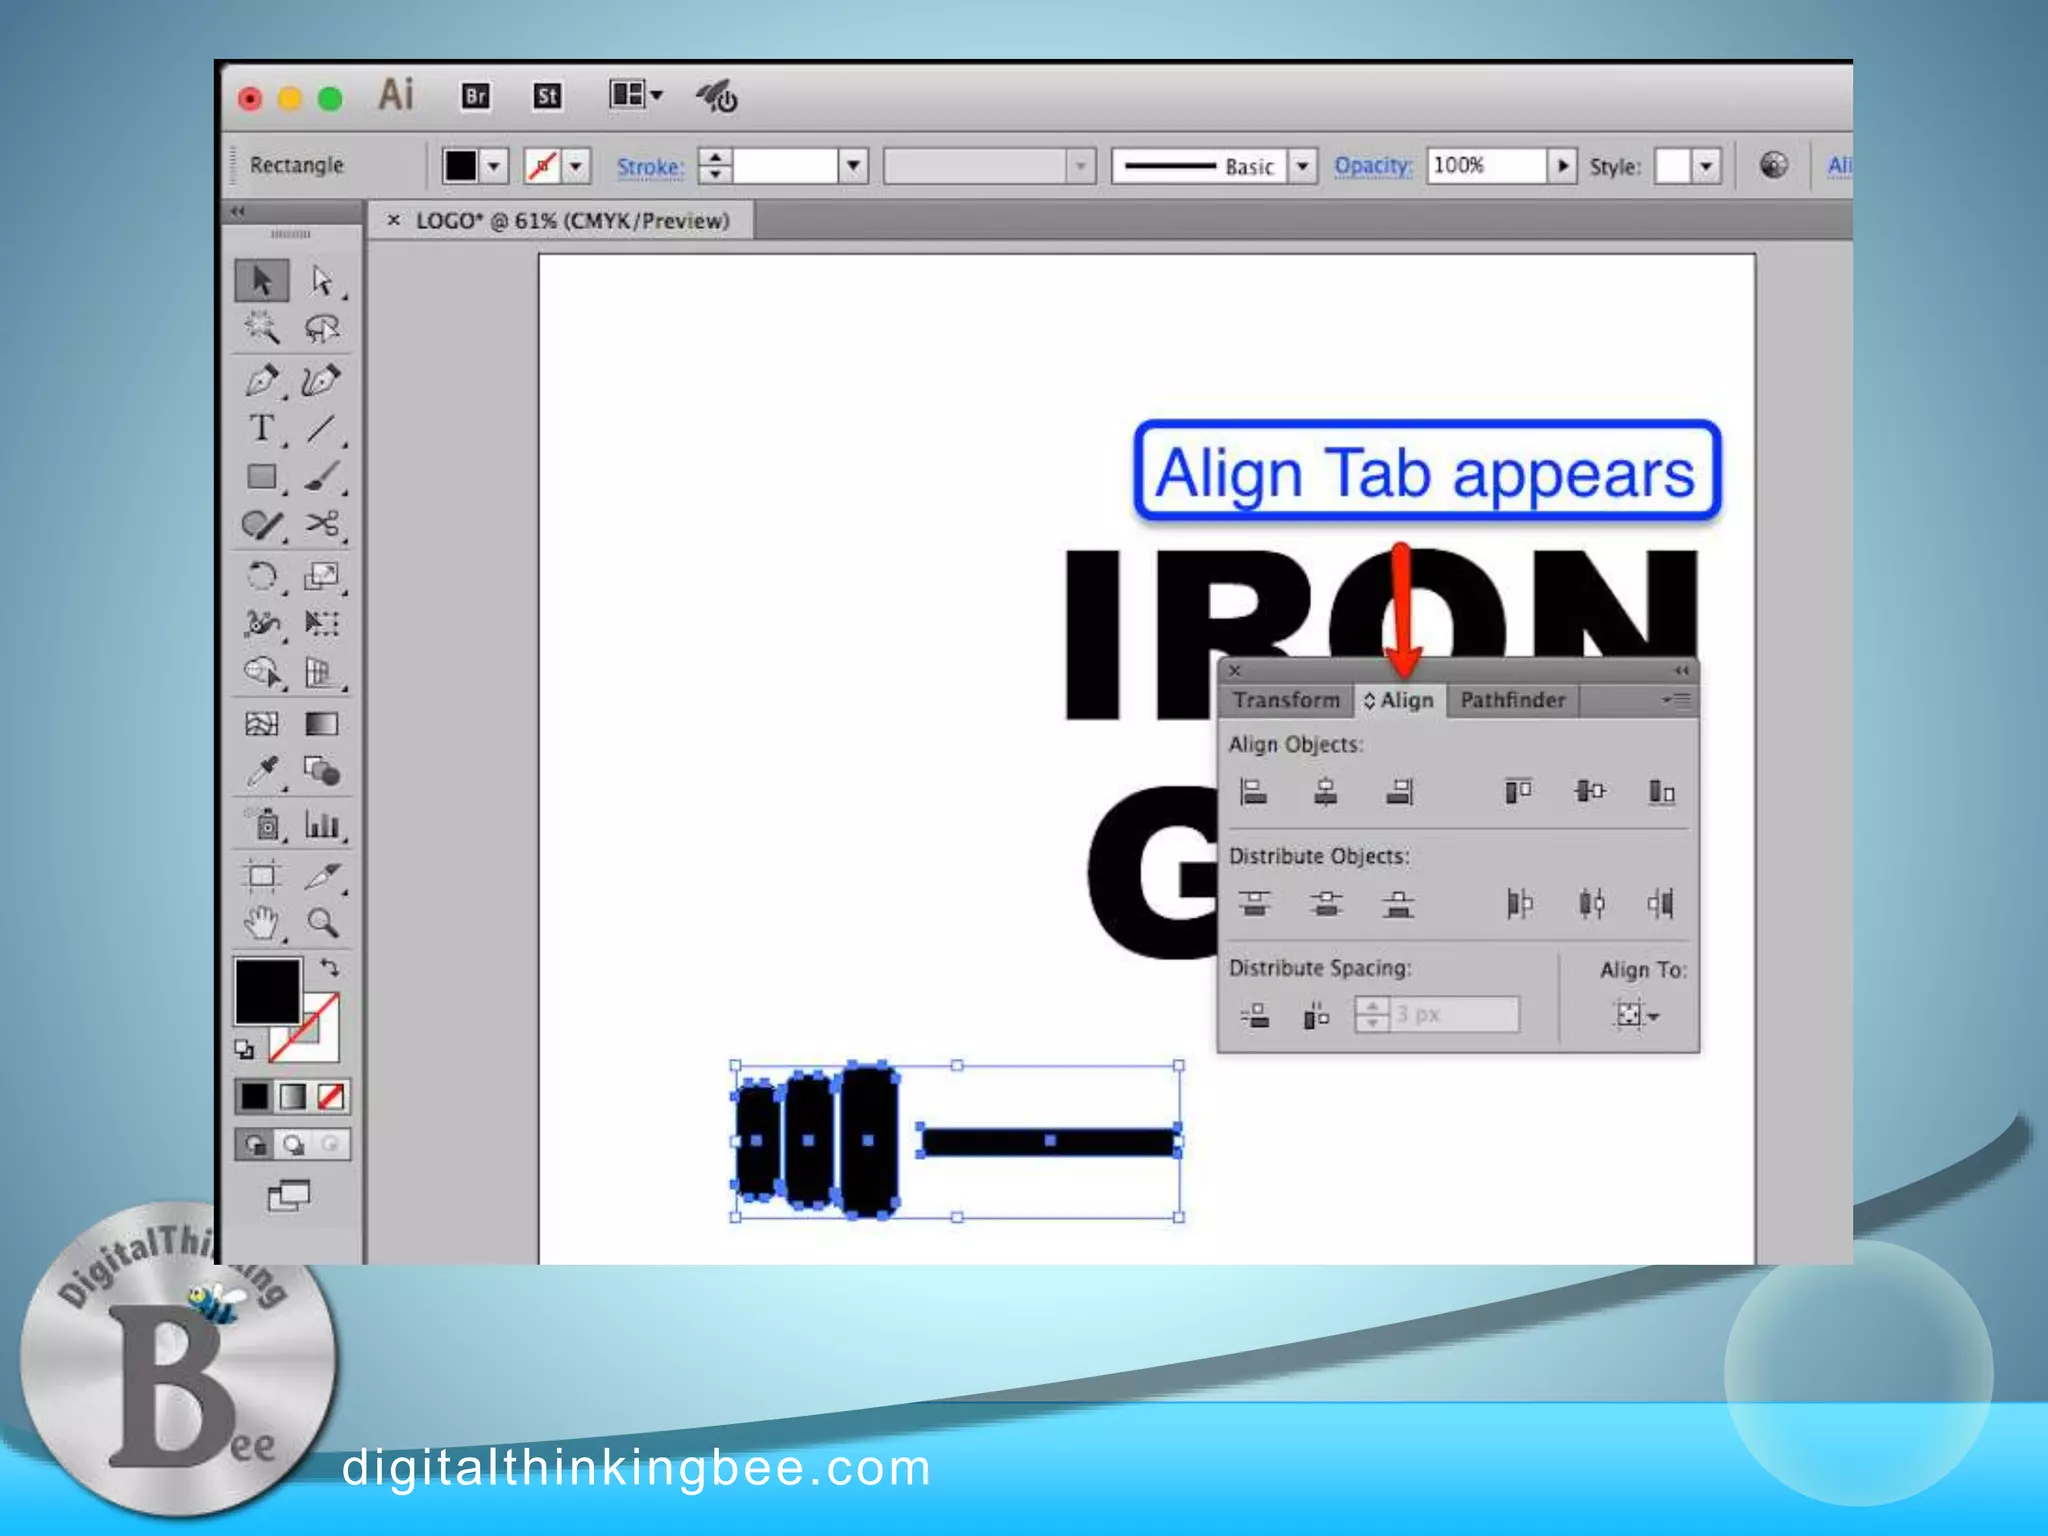Click the Stroke link label
Image resolution: width=2048 pixels, height=1536 pixels.
(650, 167)
